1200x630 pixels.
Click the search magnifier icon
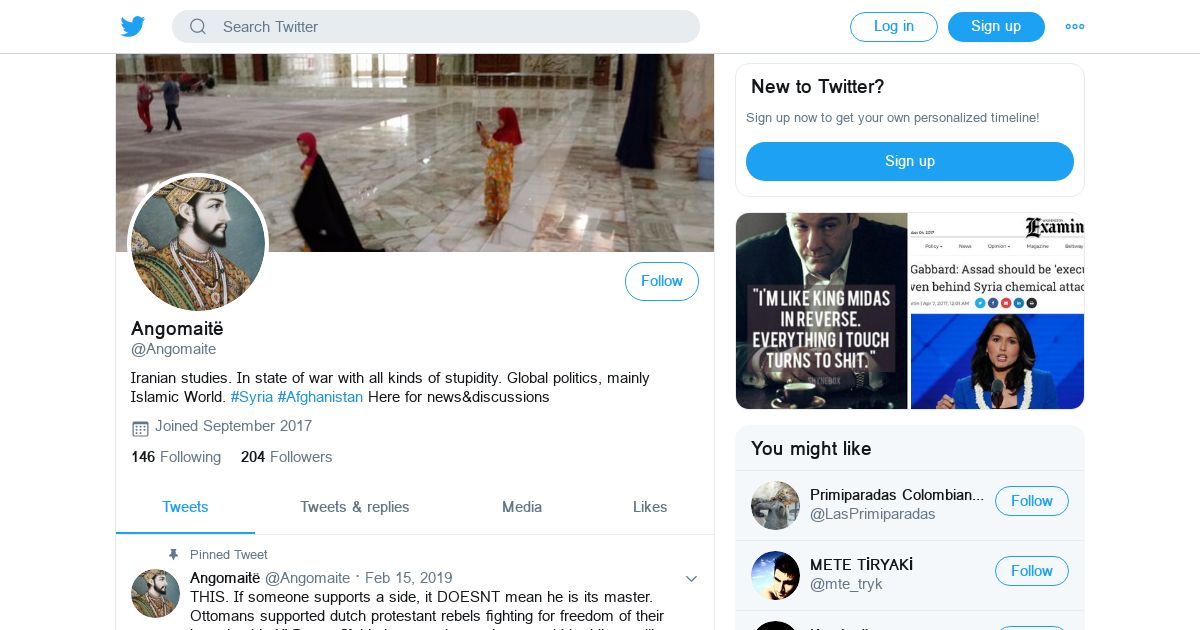coord(198,27)
